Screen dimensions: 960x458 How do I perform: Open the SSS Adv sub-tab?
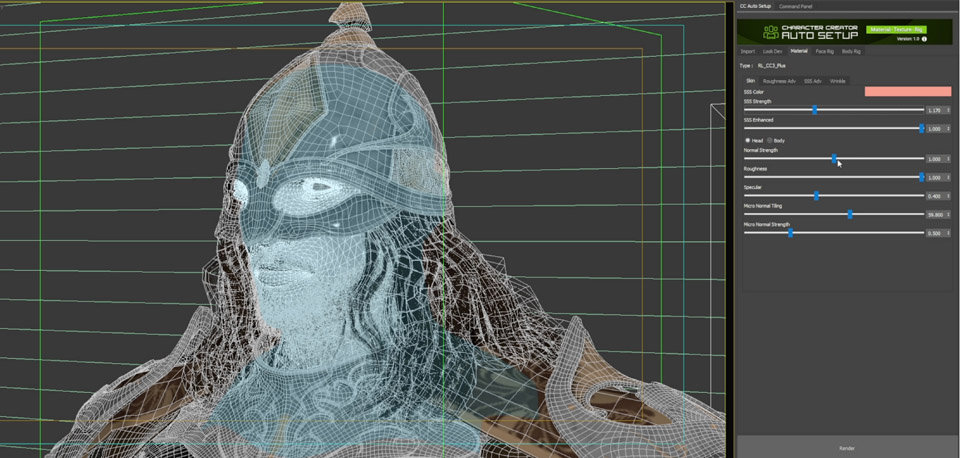(x=812, y=81)
